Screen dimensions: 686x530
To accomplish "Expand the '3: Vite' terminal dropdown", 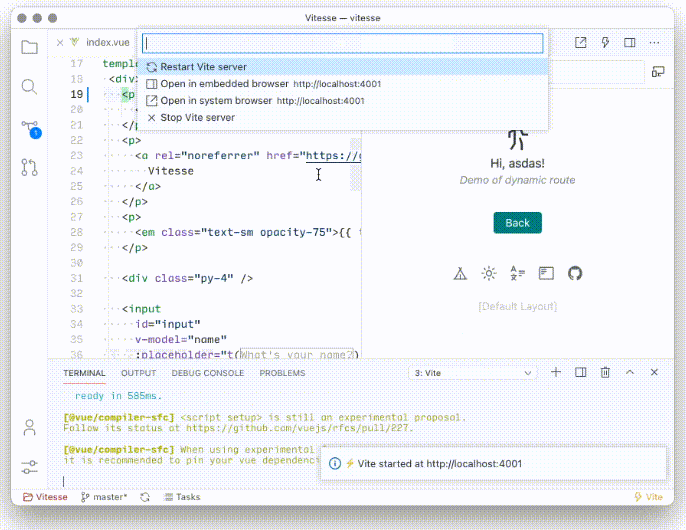I will point(472,373).
